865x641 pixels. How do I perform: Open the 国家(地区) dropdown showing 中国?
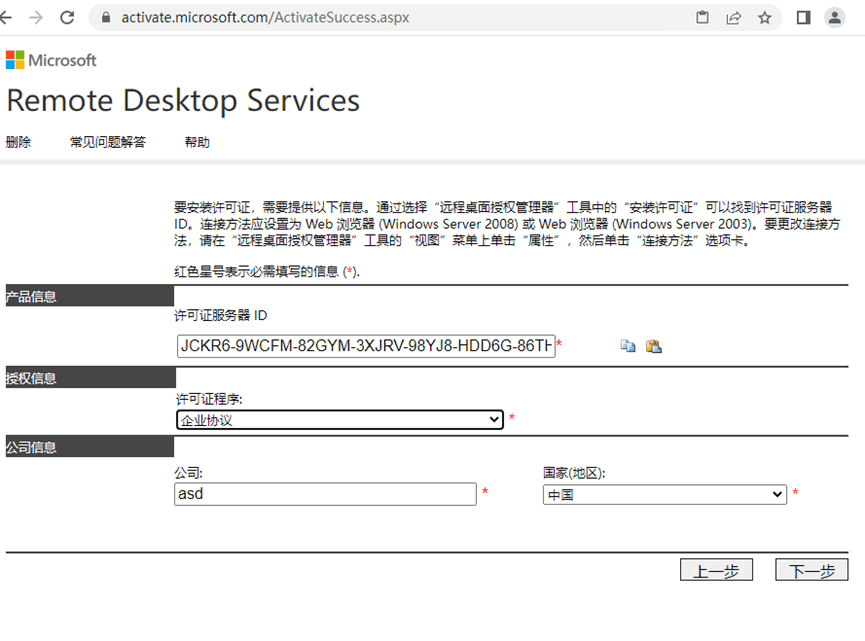[665, 493]
